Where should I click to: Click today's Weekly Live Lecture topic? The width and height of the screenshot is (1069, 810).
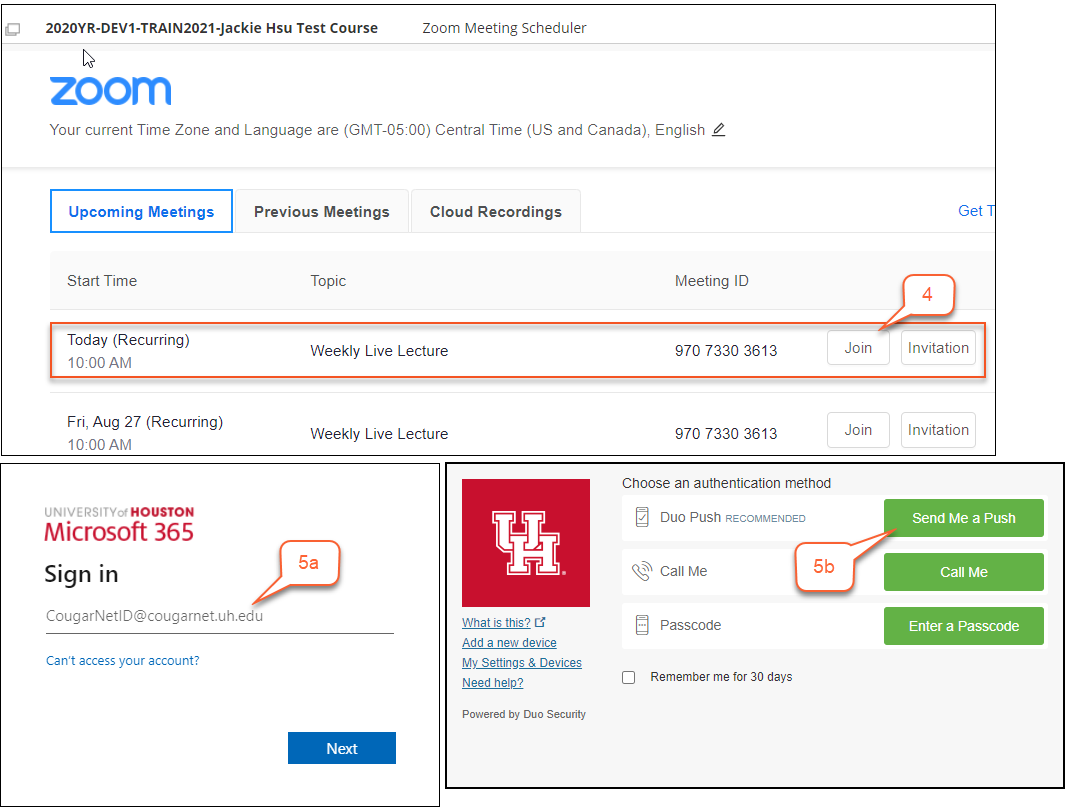[x=379, y=350]
